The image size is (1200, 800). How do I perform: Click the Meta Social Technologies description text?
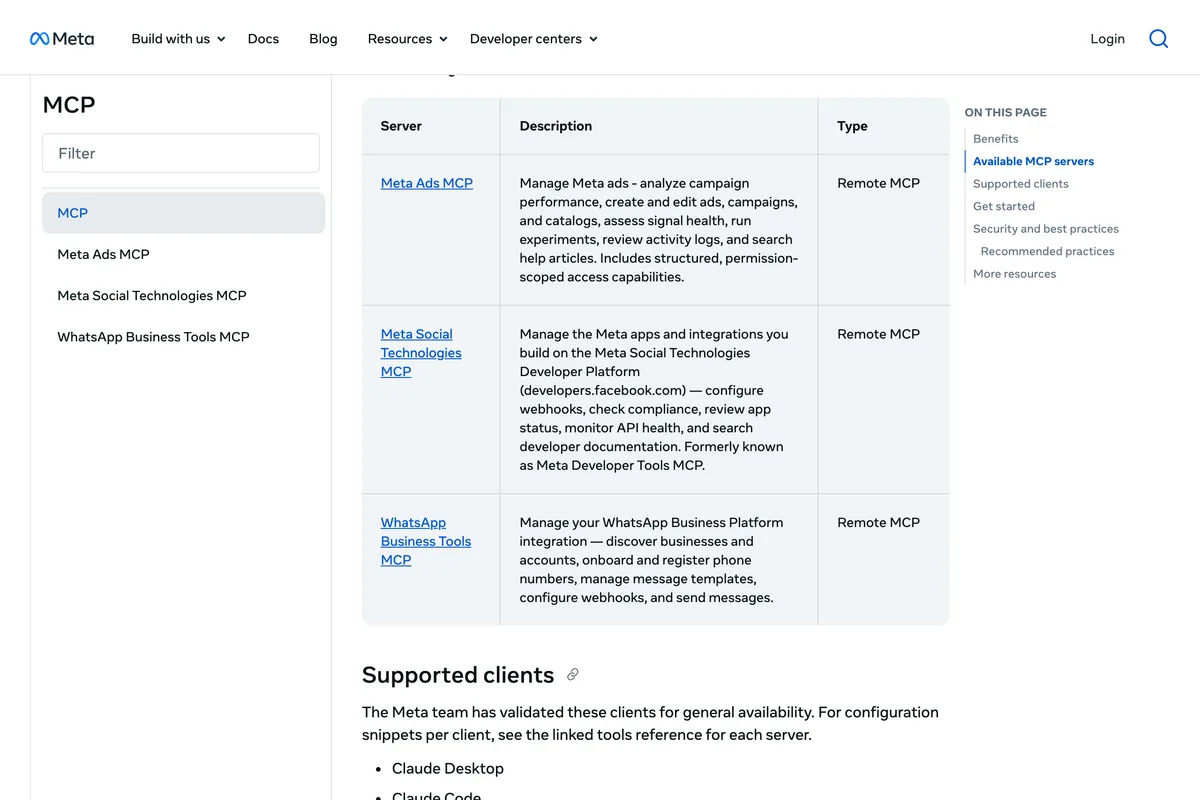point(656,400)
